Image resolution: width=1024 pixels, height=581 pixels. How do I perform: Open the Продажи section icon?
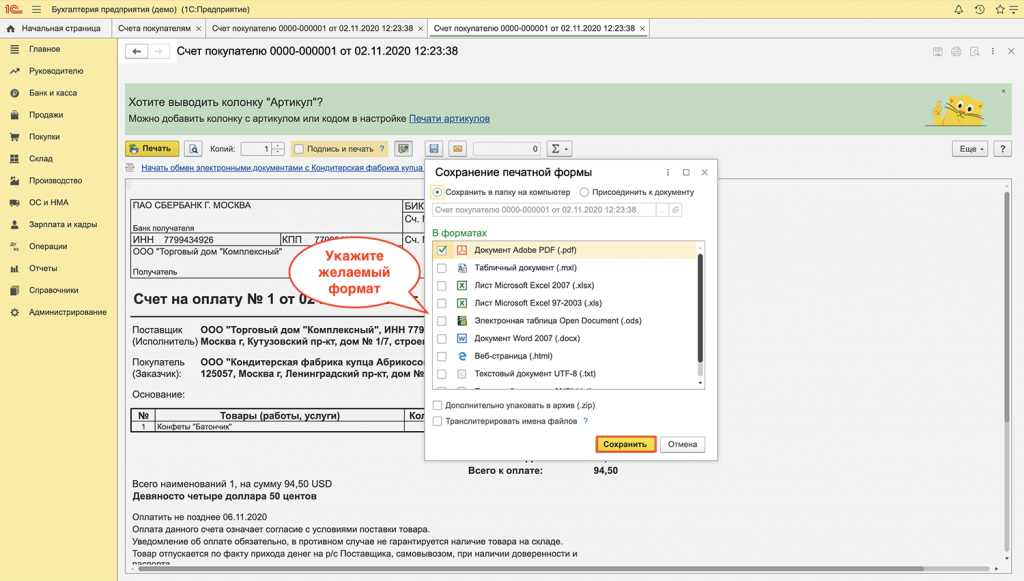coord(14,115)
